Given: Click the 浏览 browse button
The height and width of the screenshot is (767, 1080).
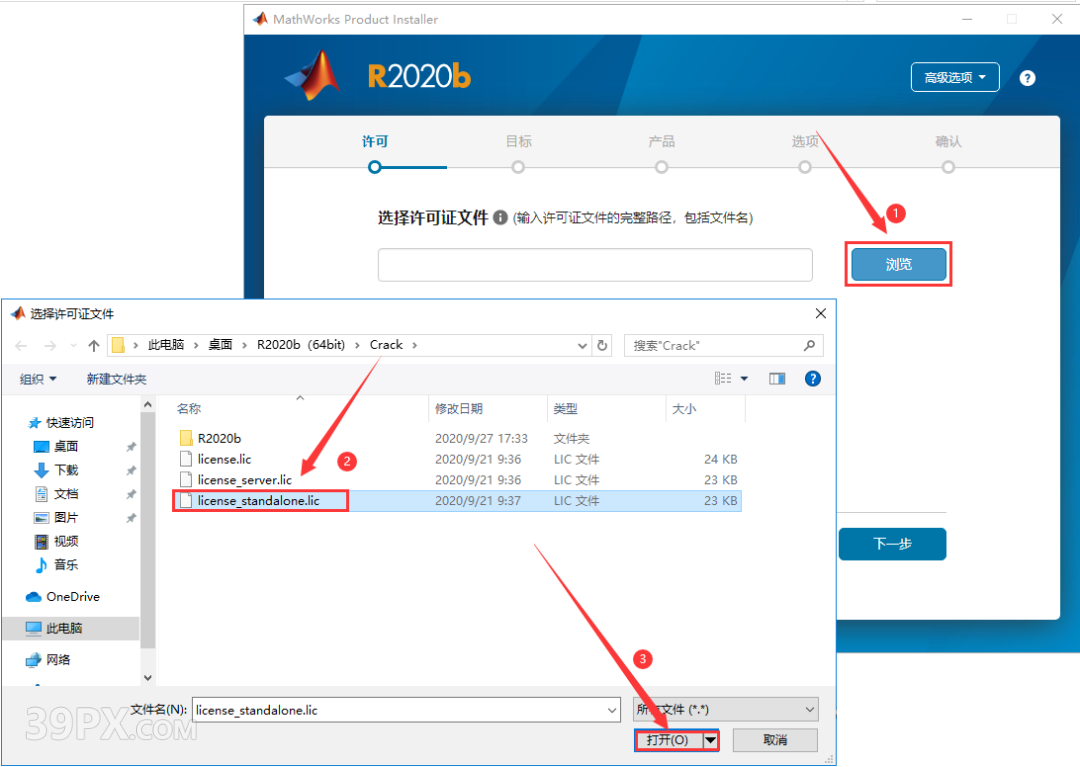Looking at the screenshot, I should pos(898,264).
